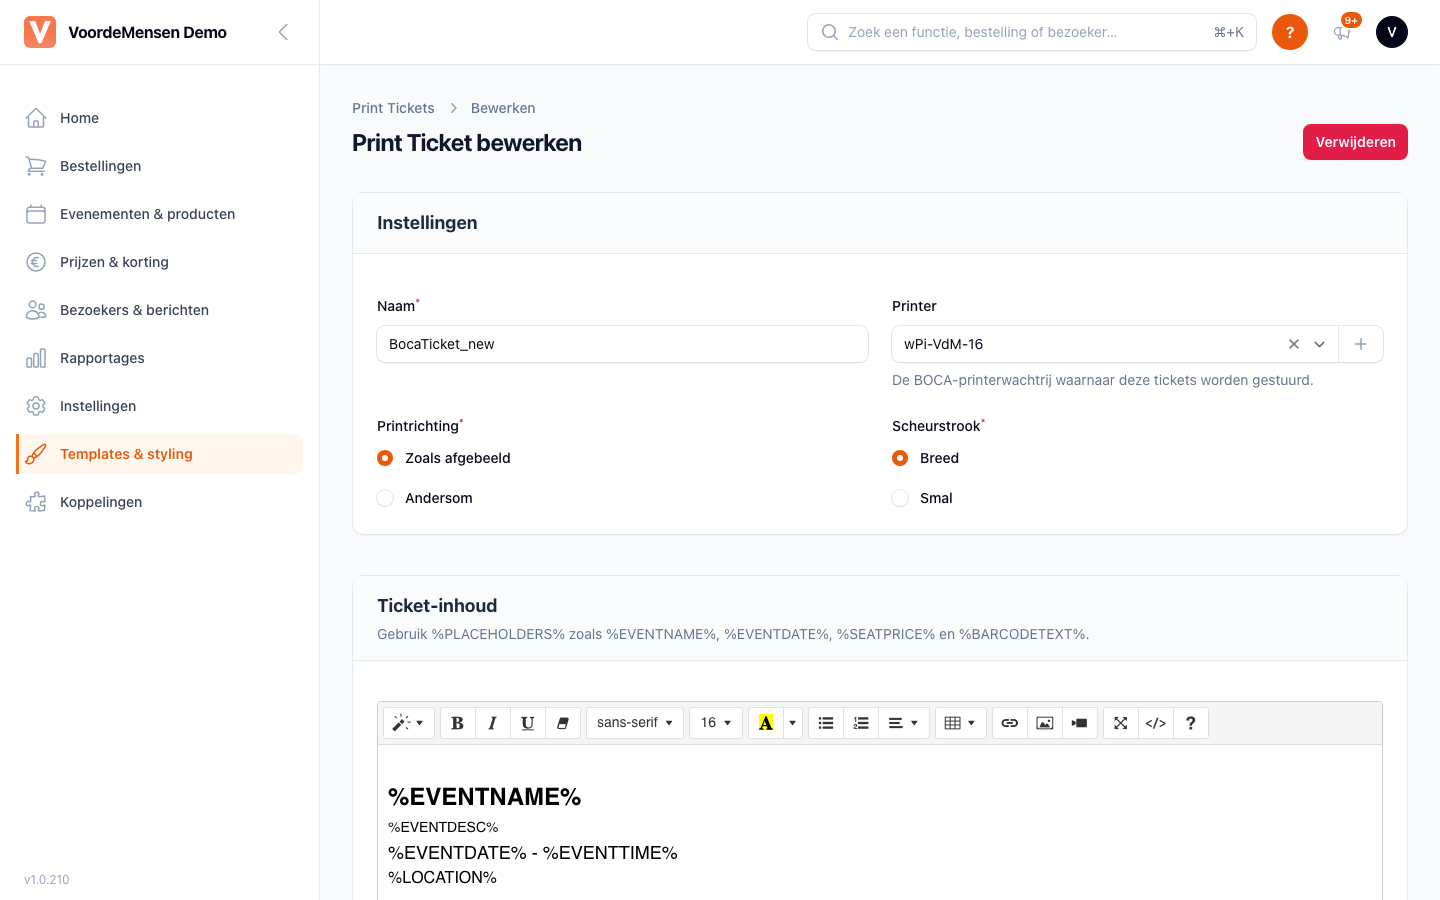Viewport: 1440px width, 900px height.
Task: View announcements megaphone notifications
Action: tap(1342, 32)
